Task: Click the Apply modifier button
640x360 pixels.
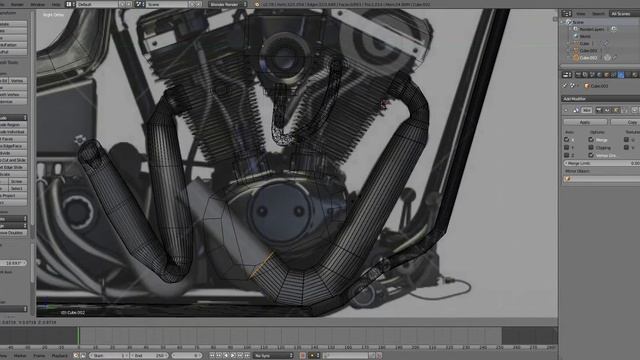Action: [x=585, y=122]
